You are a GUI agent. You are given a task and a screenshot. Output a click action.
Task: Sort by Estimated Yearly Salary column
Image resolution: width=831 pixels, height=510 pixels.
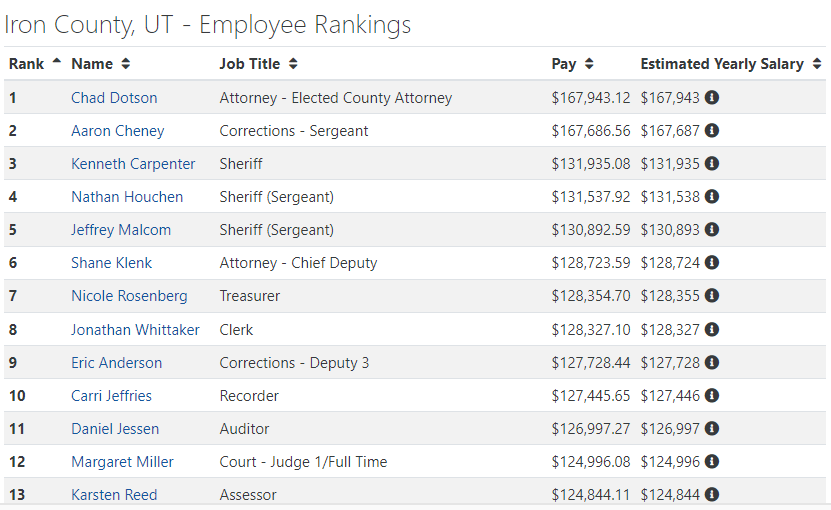[731, 64]
